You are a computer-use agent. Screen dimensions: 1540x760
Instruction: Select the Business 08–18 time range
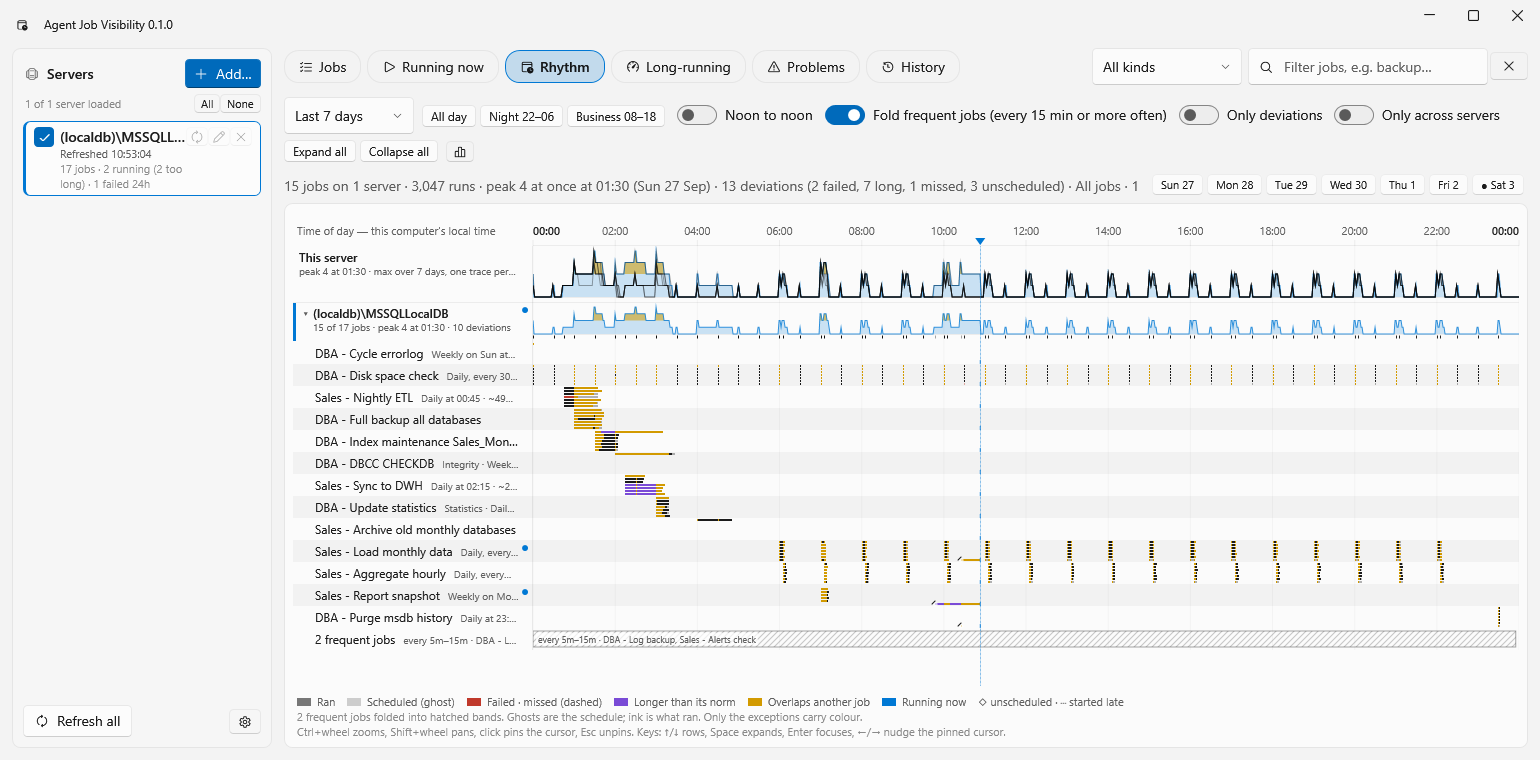point(617,116)
